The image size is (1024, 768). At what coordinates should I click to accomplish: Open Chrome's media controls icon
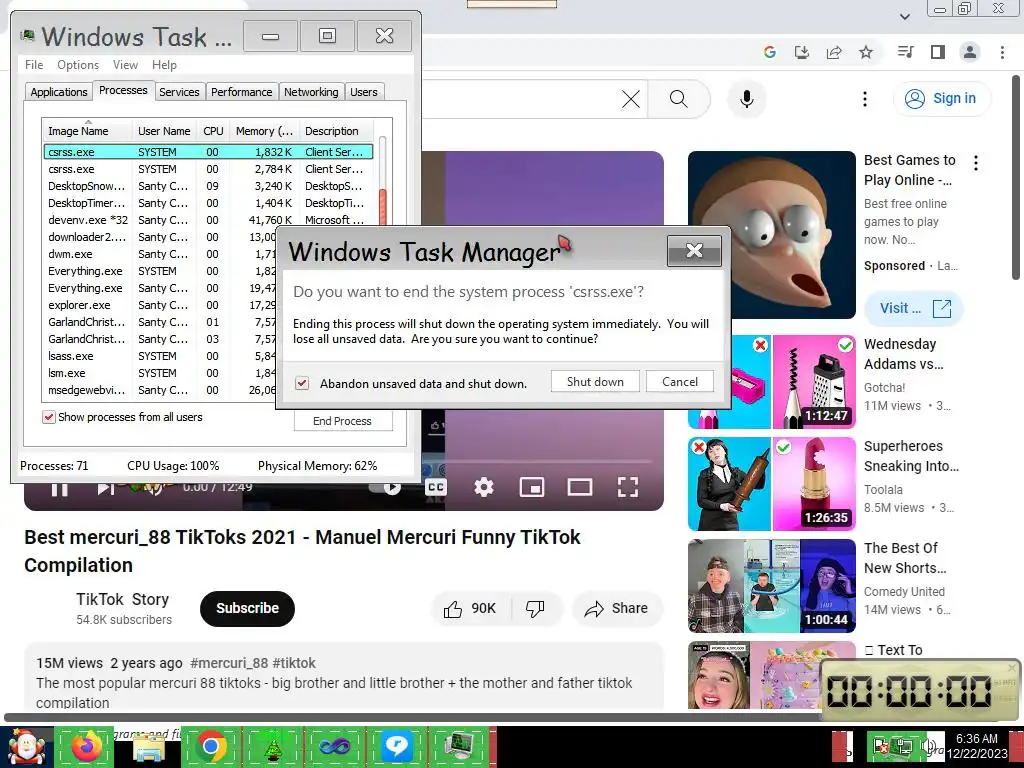tap(906, 52)
